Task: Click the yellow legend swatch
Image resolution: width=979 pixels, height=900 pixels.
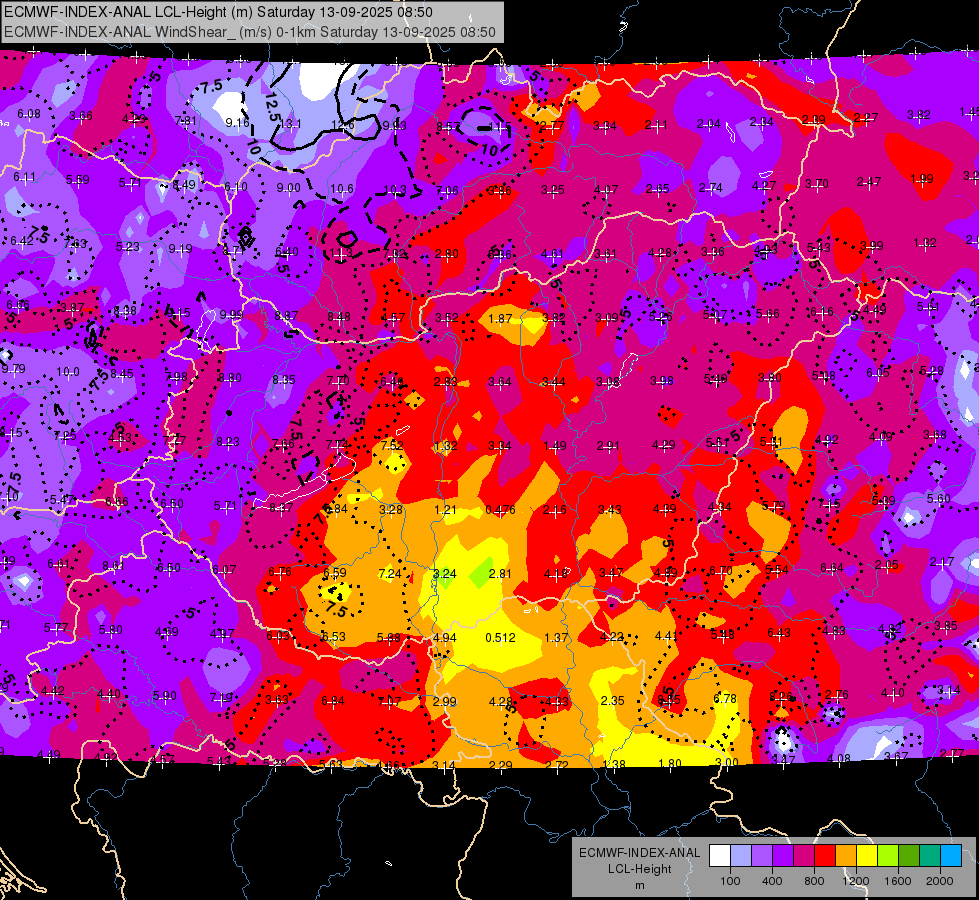Action: click(x=867, y=856)
